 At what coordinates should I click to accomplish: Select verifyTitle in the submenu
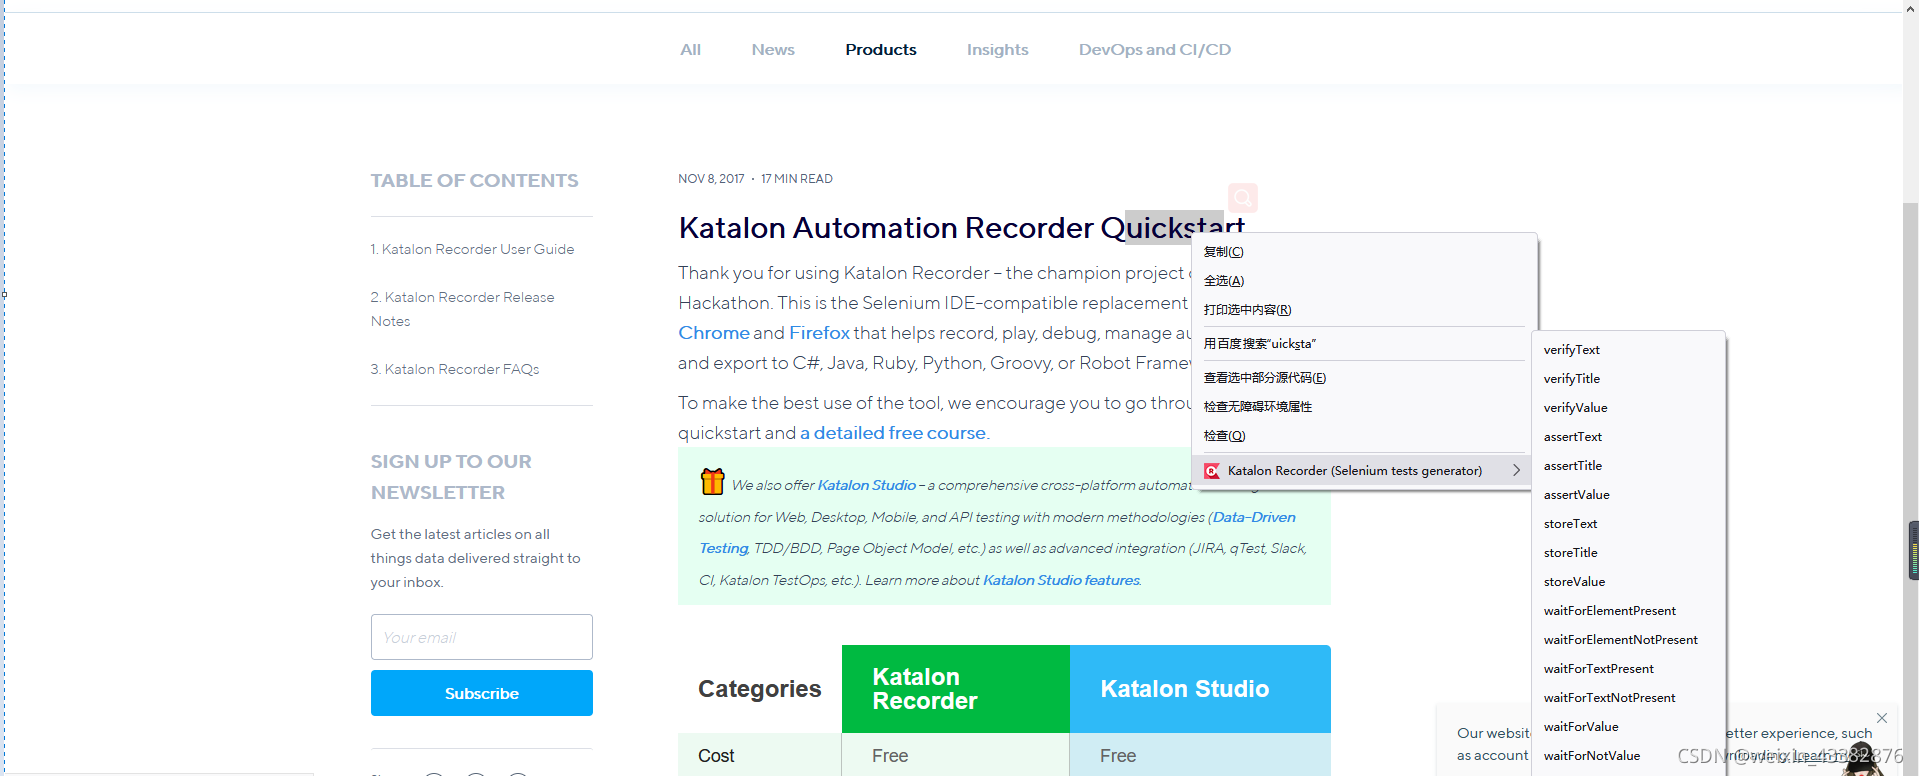pos(1628,379)
